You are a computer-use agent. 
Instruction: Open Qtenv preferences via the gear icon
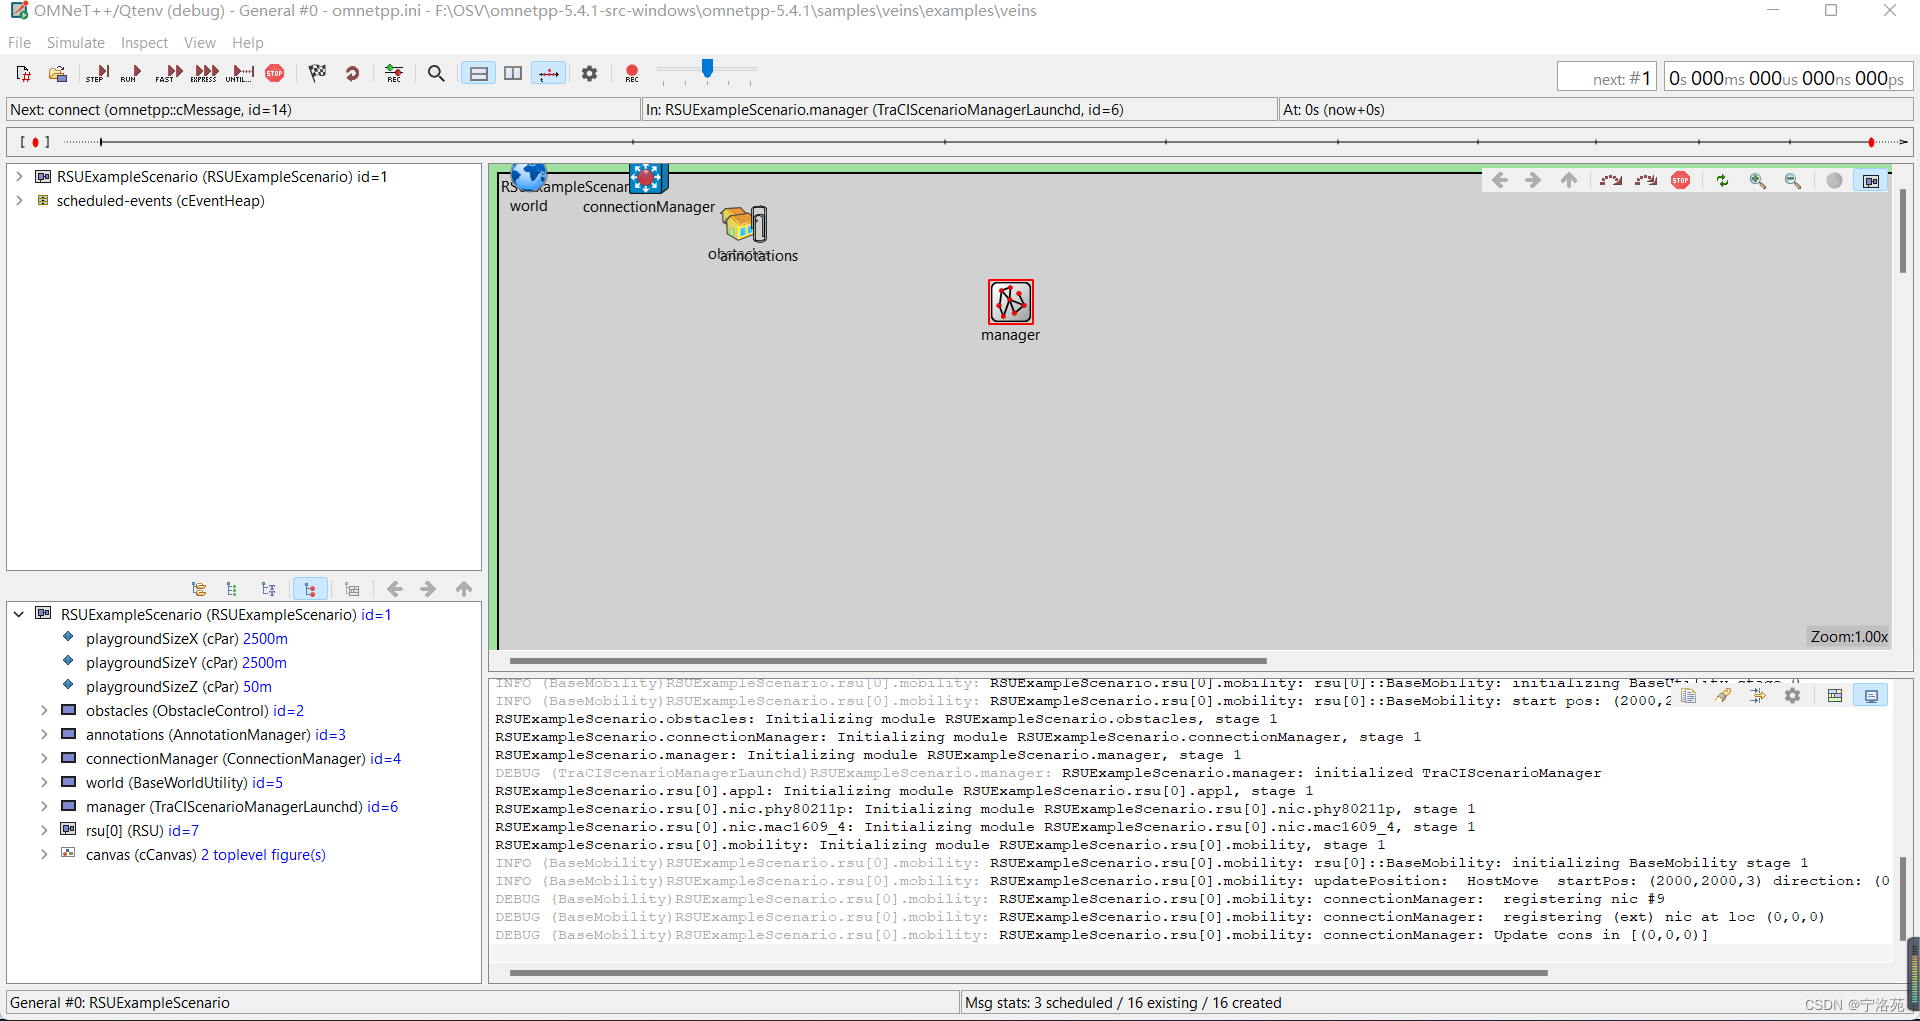589,73
